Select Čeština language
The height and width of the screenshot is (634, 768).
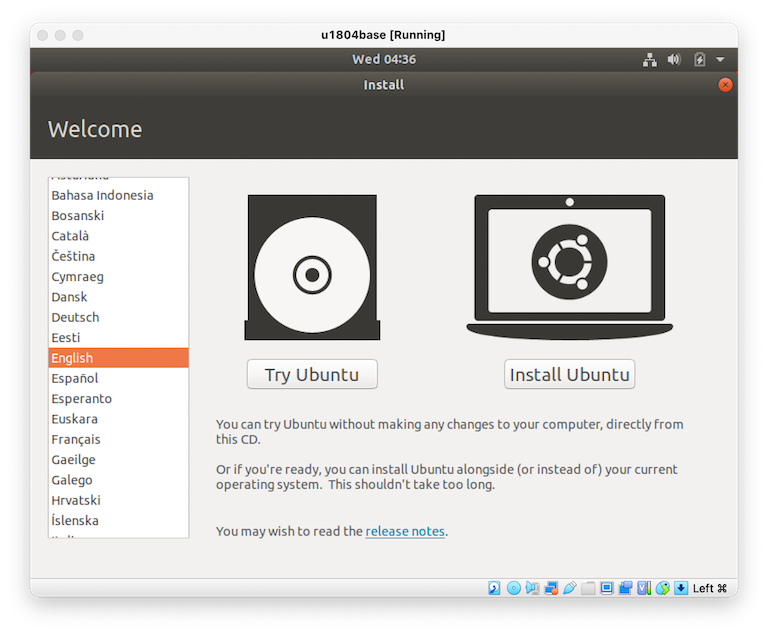pos(119,256)
